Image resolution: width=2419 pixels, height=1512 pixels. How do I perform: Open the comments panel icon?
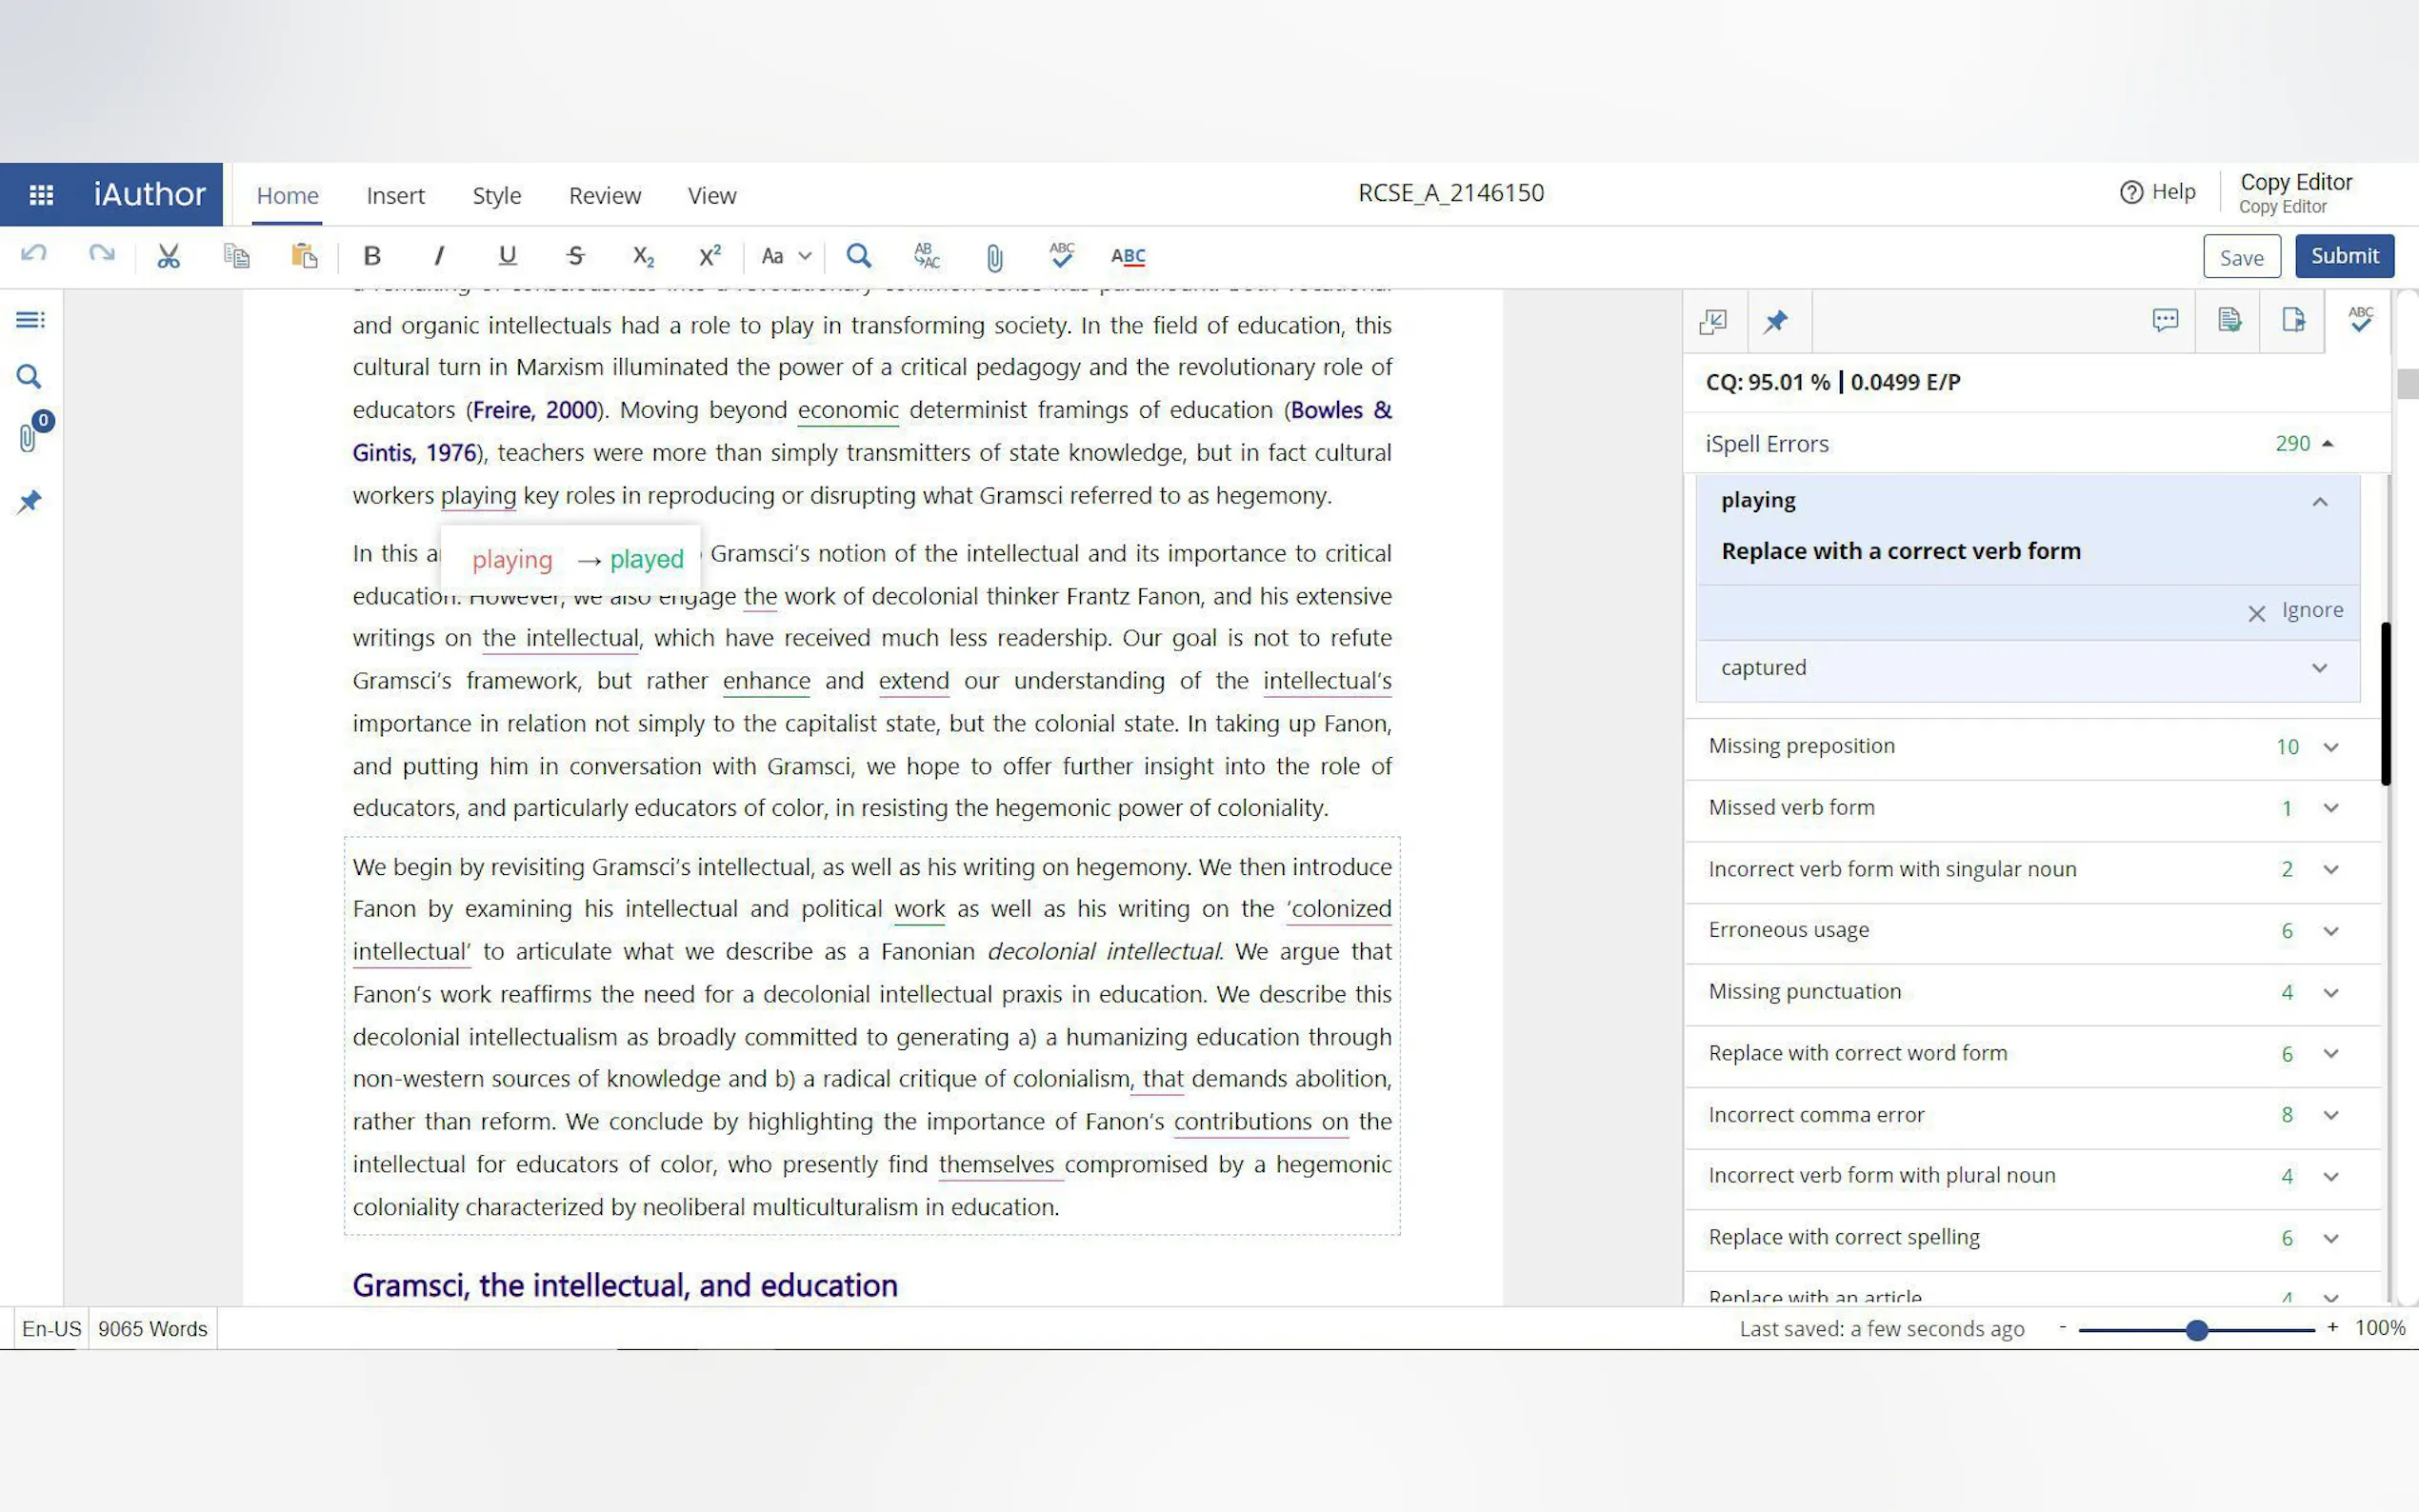(2165, 320)
